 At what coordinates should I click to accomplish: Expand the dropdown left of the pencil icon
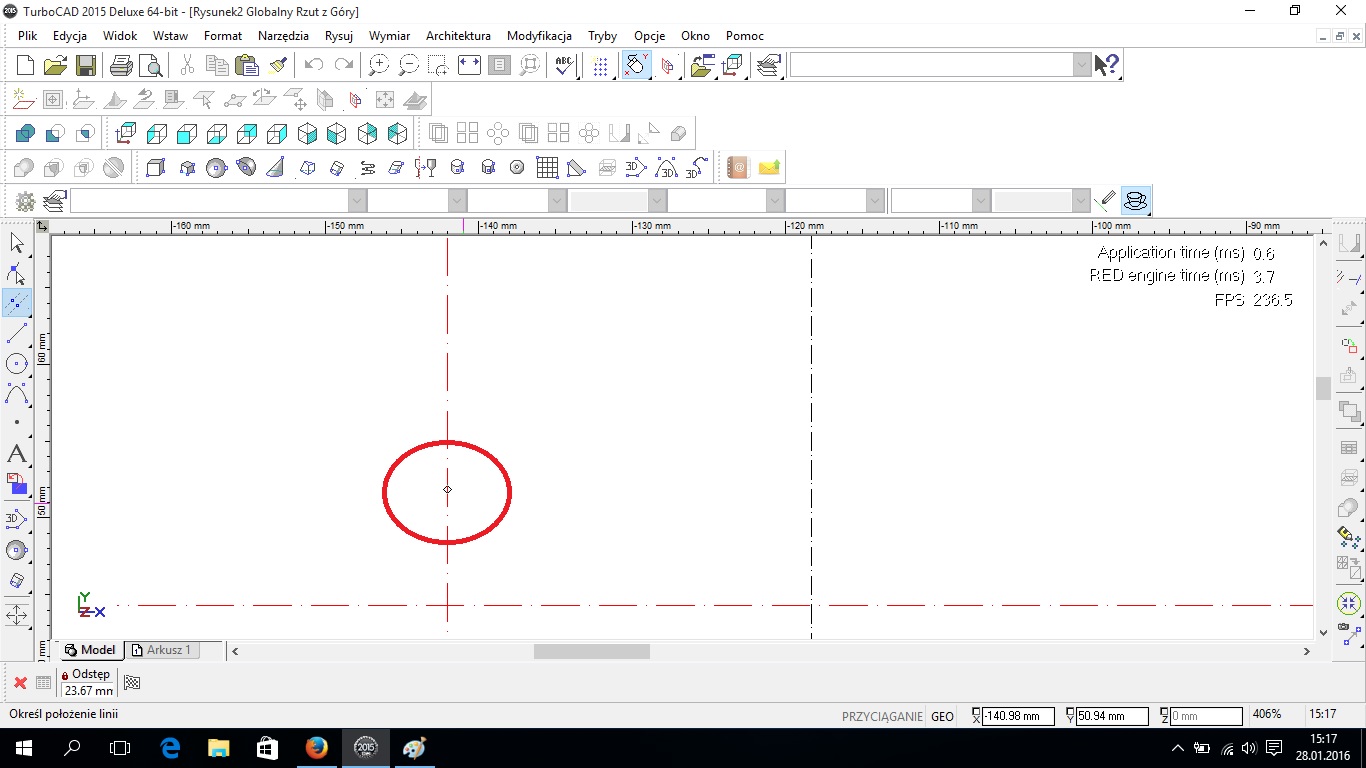click(1081, 201)
